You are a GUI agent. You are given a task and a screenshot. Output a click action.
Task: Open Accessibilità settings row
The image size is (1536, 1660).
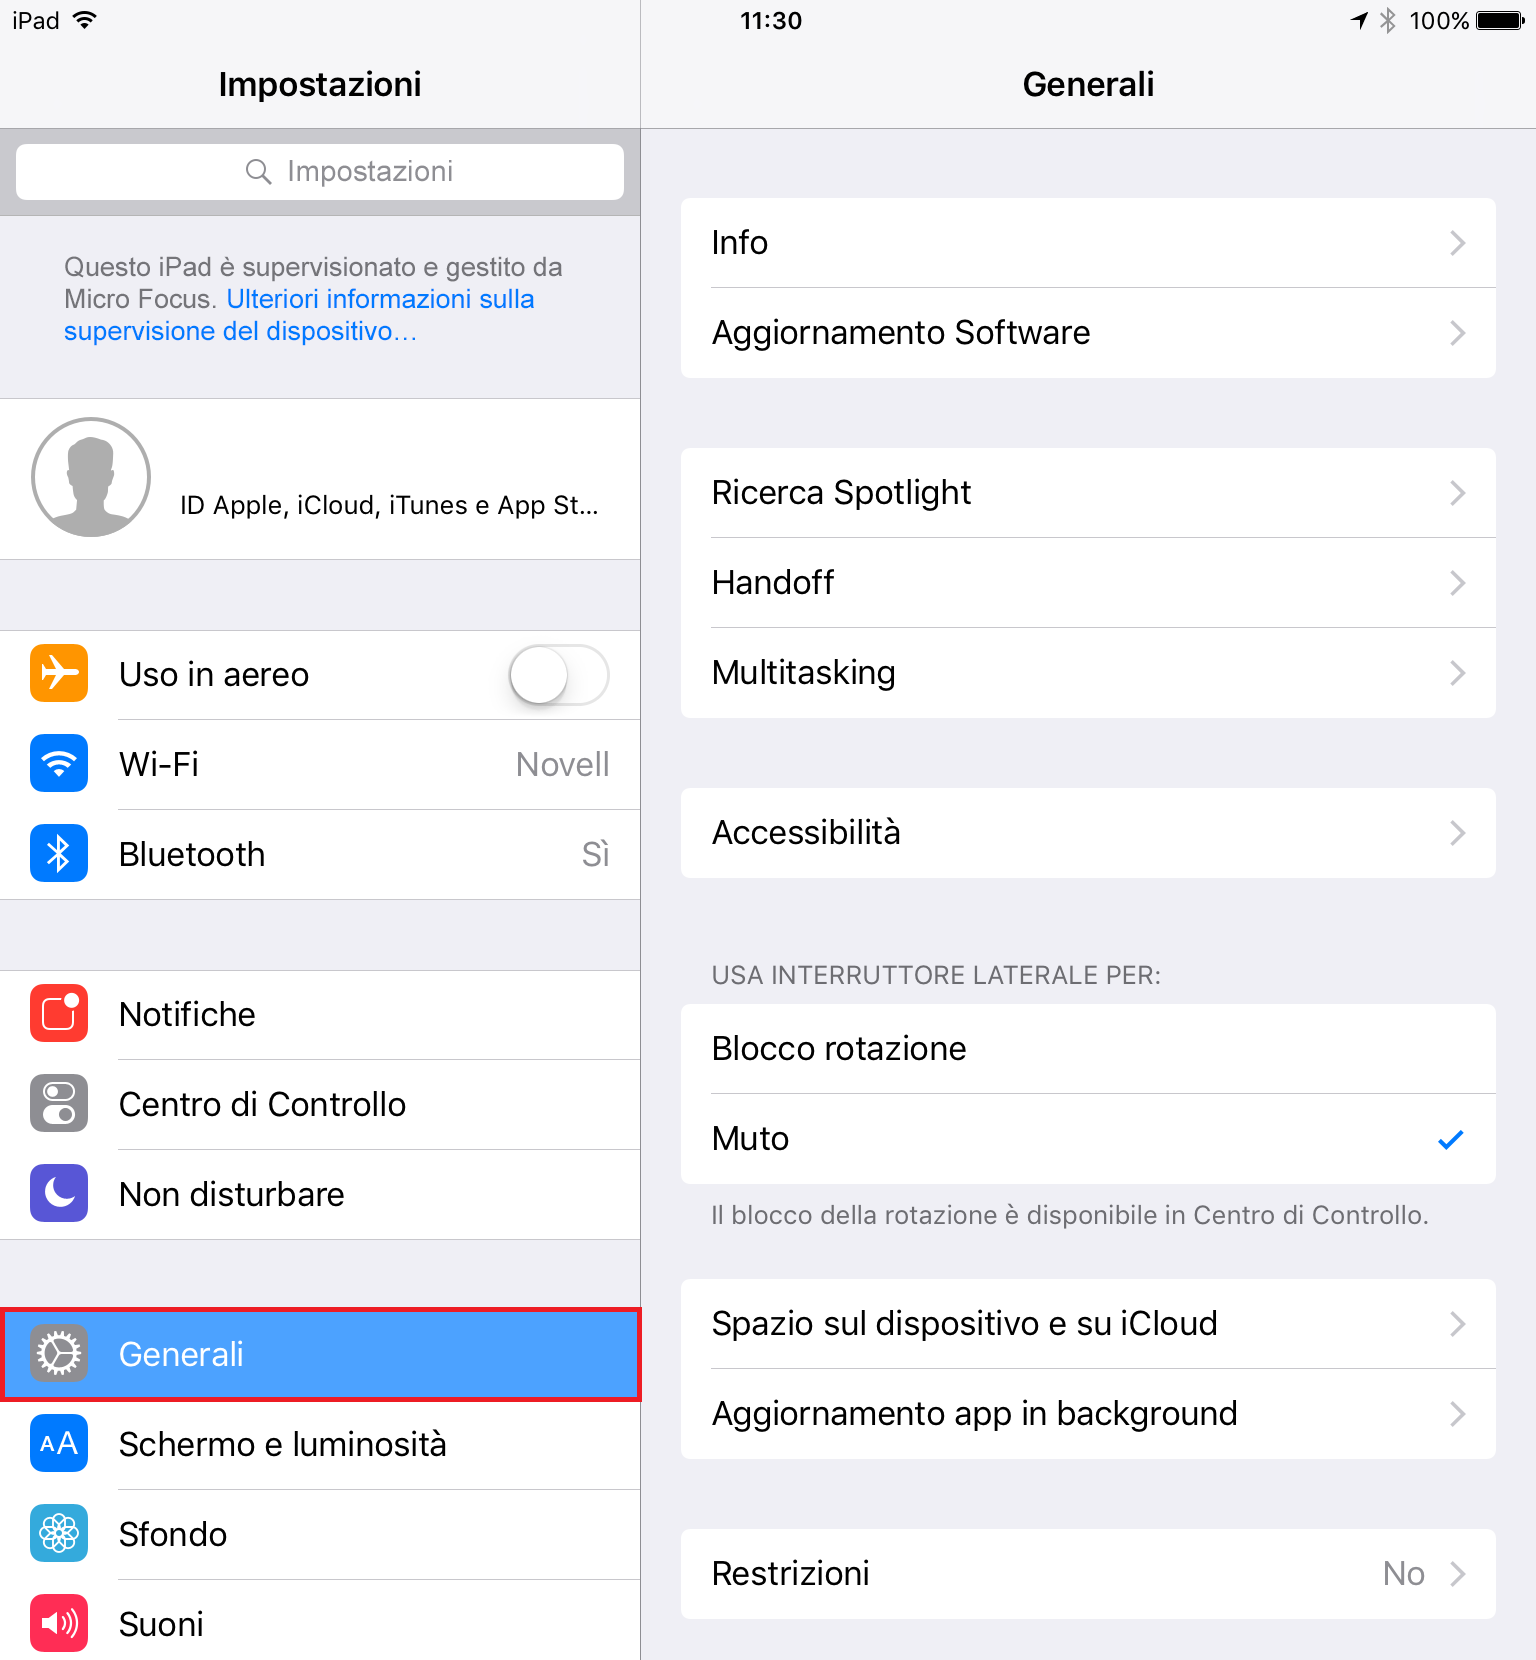coord(1088,833)
